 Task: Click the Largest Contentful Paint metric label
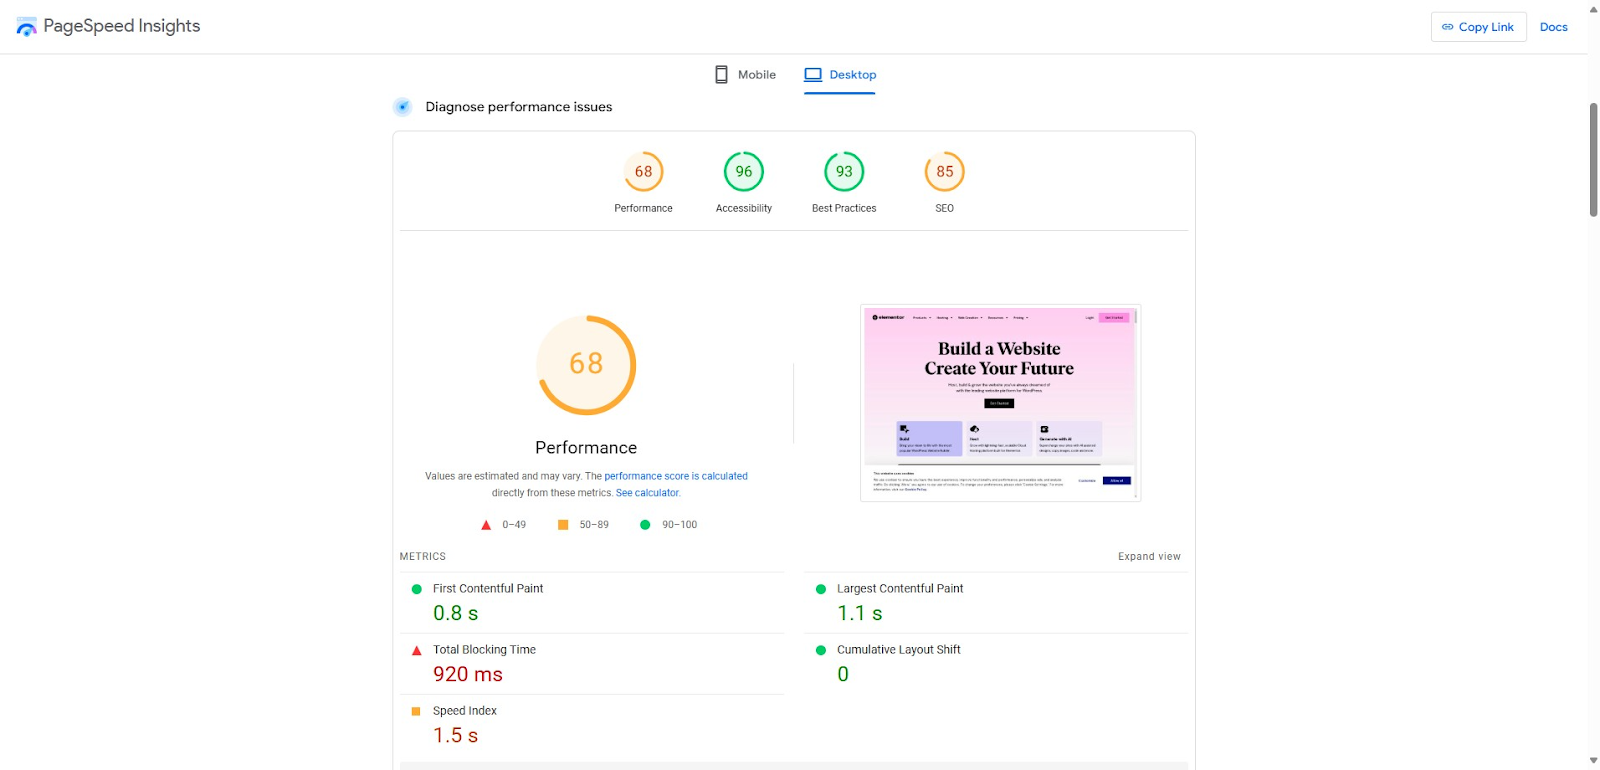click(900, 589)
